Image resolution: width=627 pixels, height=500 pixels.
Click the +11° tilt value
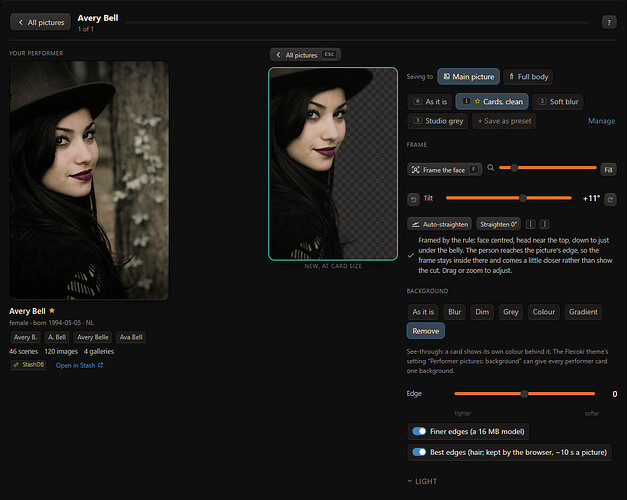tap(591, 198)
